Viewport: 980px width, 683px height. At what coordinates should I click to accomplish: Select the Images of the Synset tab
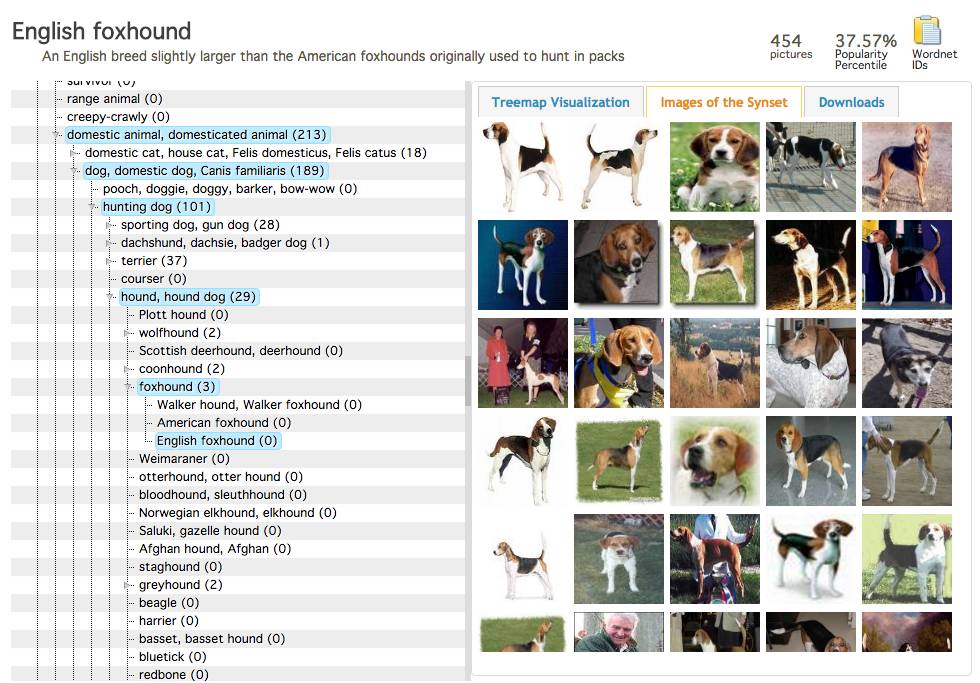724,102
